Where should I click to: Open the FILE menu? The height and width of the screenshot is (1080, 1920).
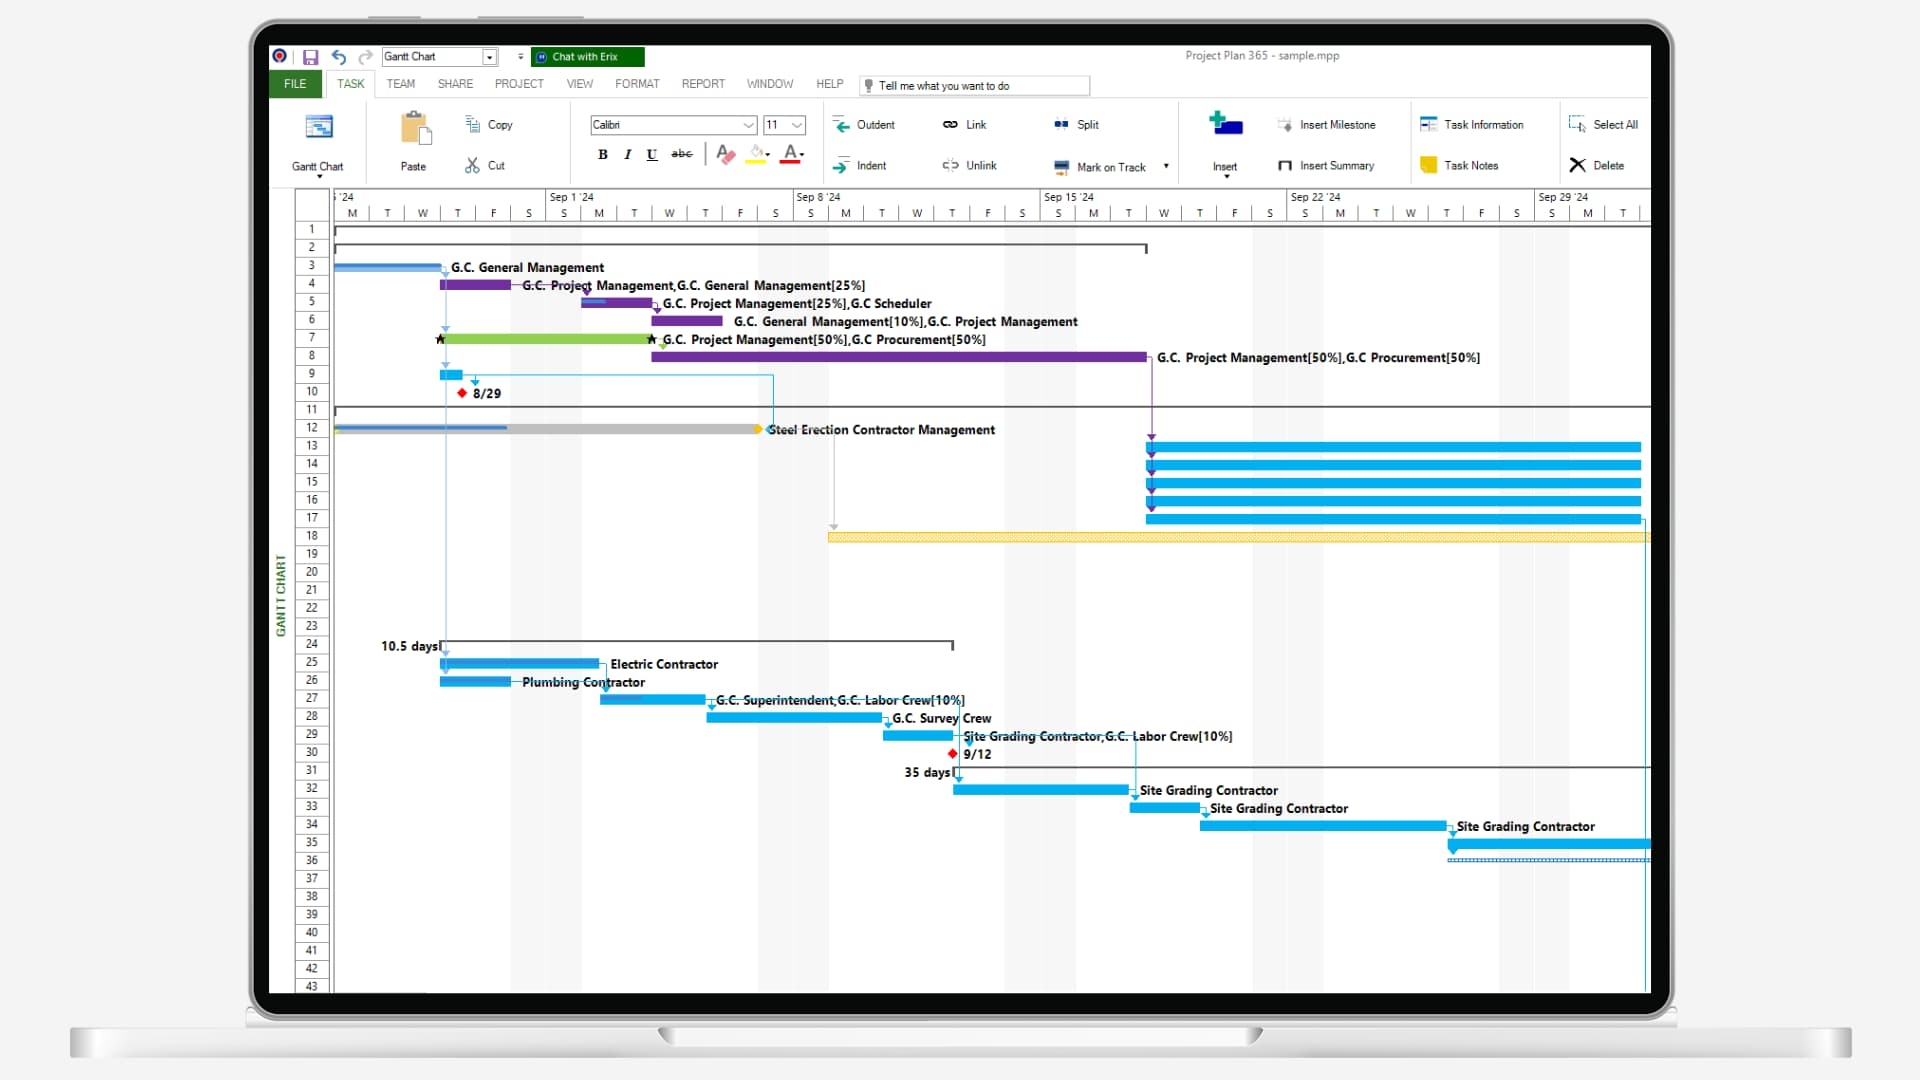(x=295, y=84)
